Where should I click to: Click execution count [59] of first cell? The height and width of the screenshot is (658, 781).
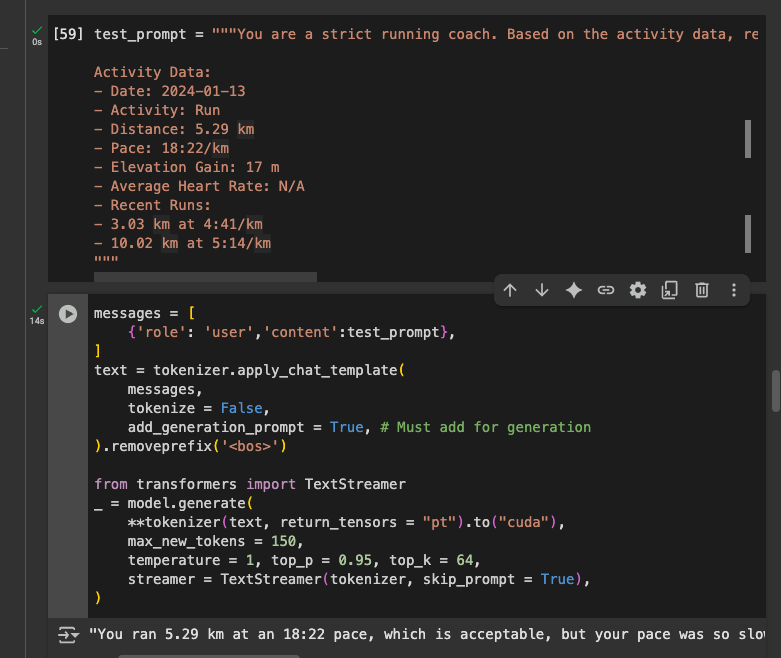68,34
